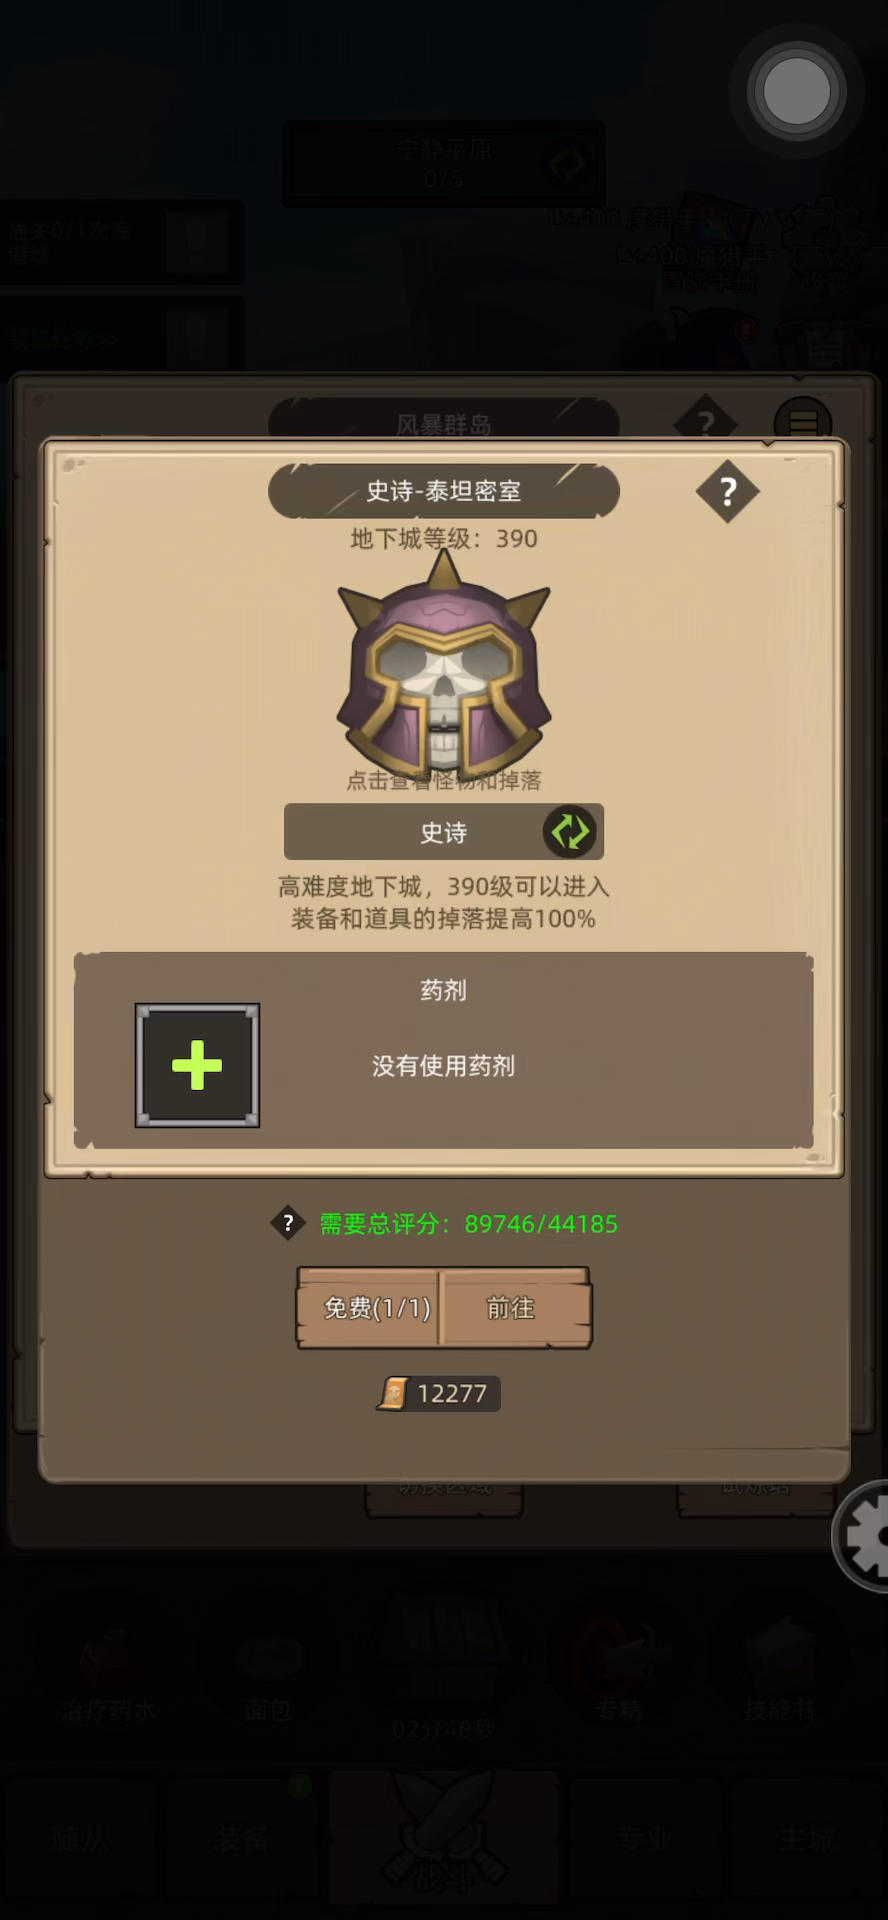Select the 史诗 difficulty selector bar
The width and height of the screenshot is (888, 1920).
[x=443, y=831]
